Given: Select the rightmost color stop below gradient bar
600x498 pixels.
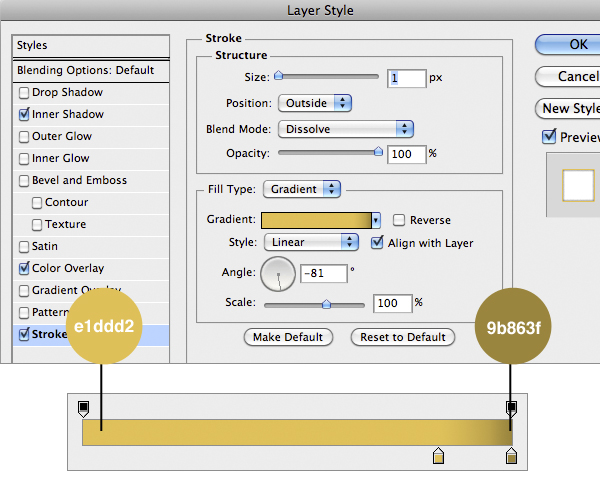Looking at the screenshot, I should [x=512, y=456].
